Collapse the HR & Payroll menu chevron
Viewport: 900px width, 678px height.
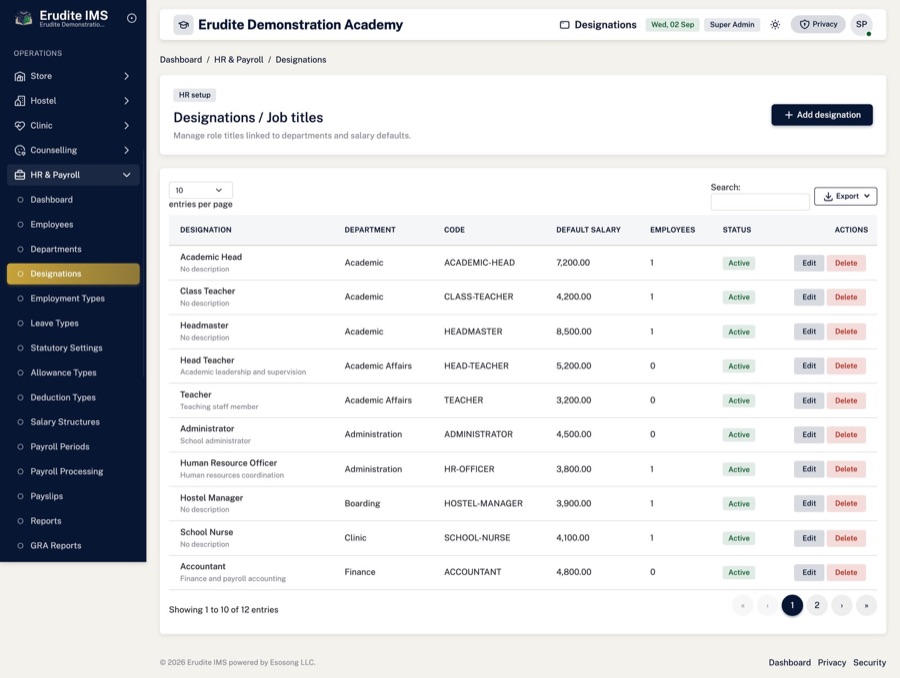click(126, 175)
